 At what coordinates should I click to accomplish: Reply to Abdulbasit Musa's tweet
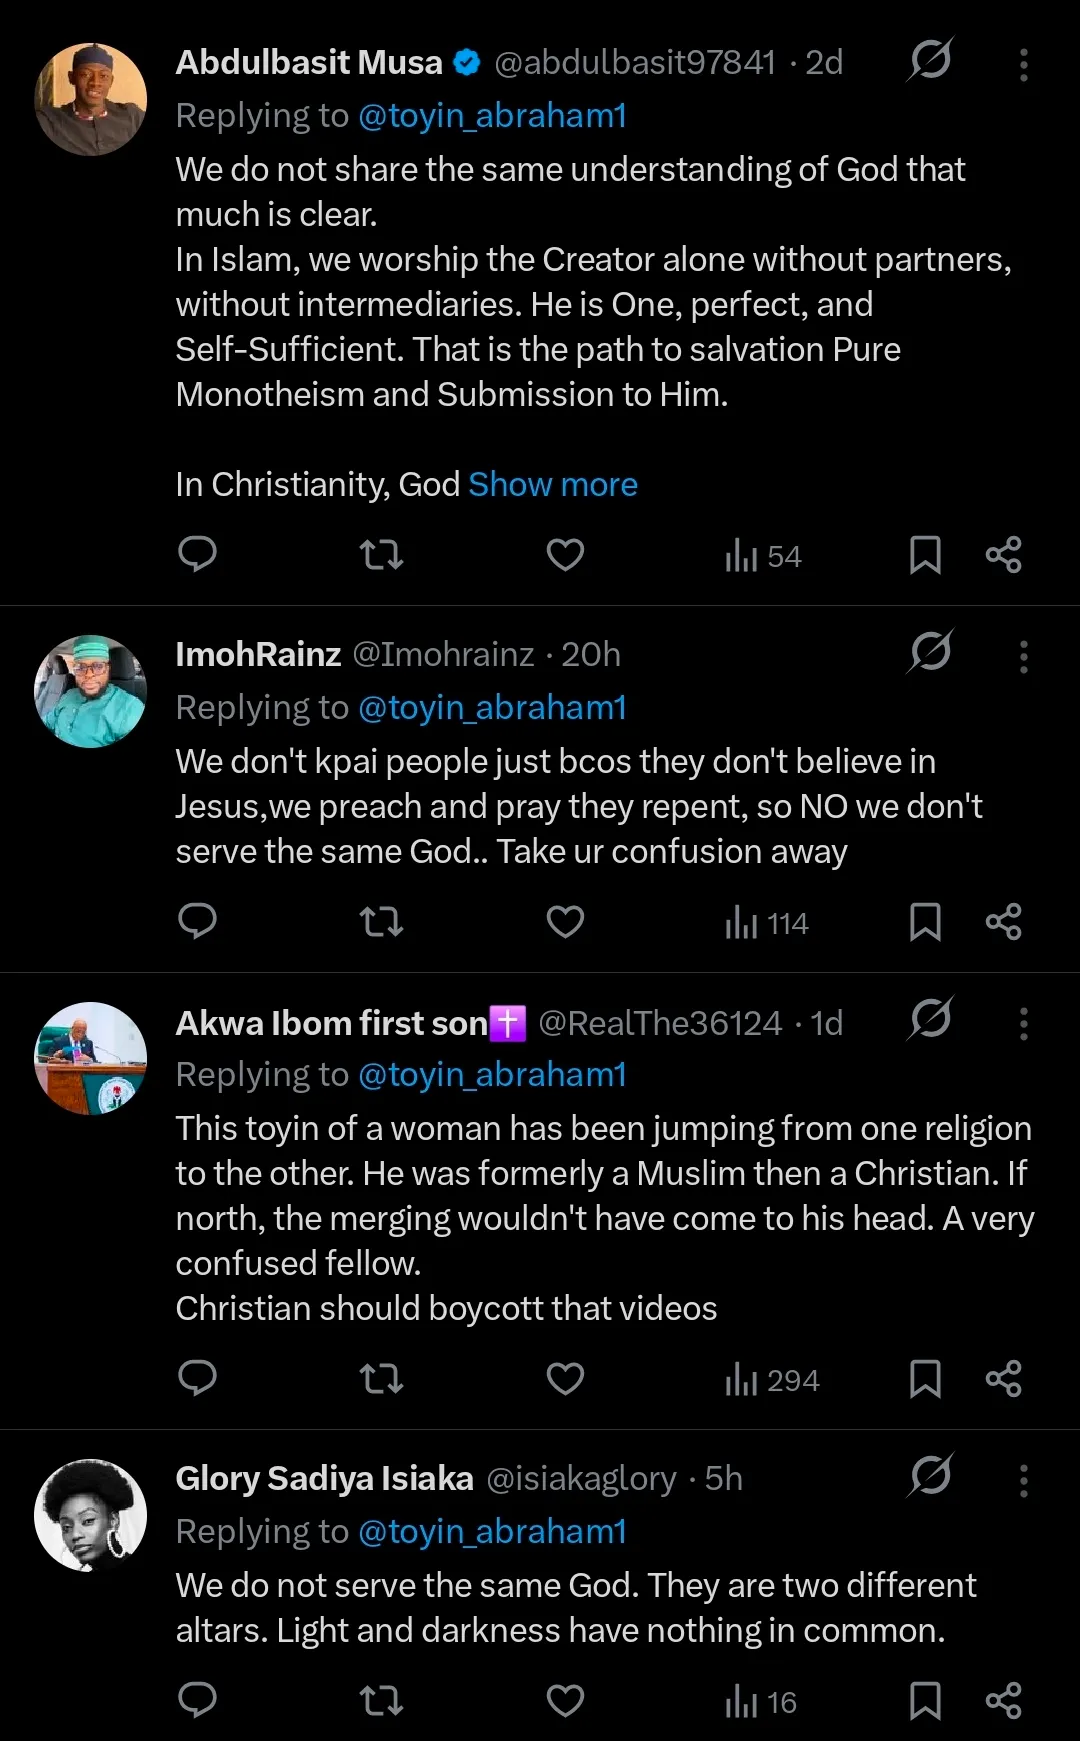point(197,554)
